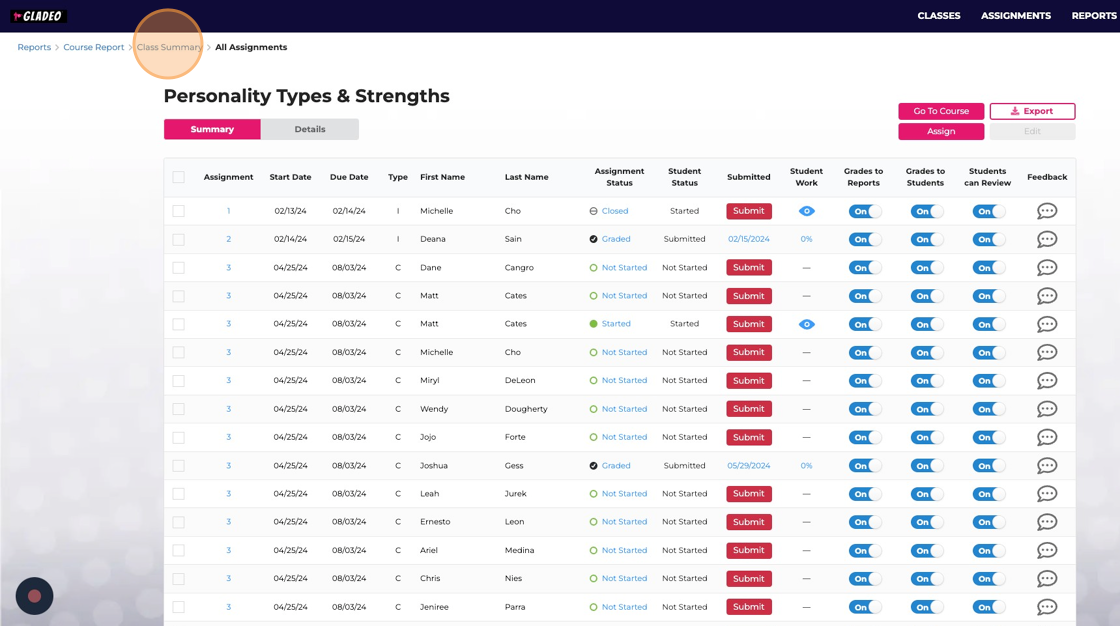Image resolution: width=1120 pixels, height=626 pixels.
Task: Toggle Students can Review for Jeniree Parra
Action: coord(988,607)
